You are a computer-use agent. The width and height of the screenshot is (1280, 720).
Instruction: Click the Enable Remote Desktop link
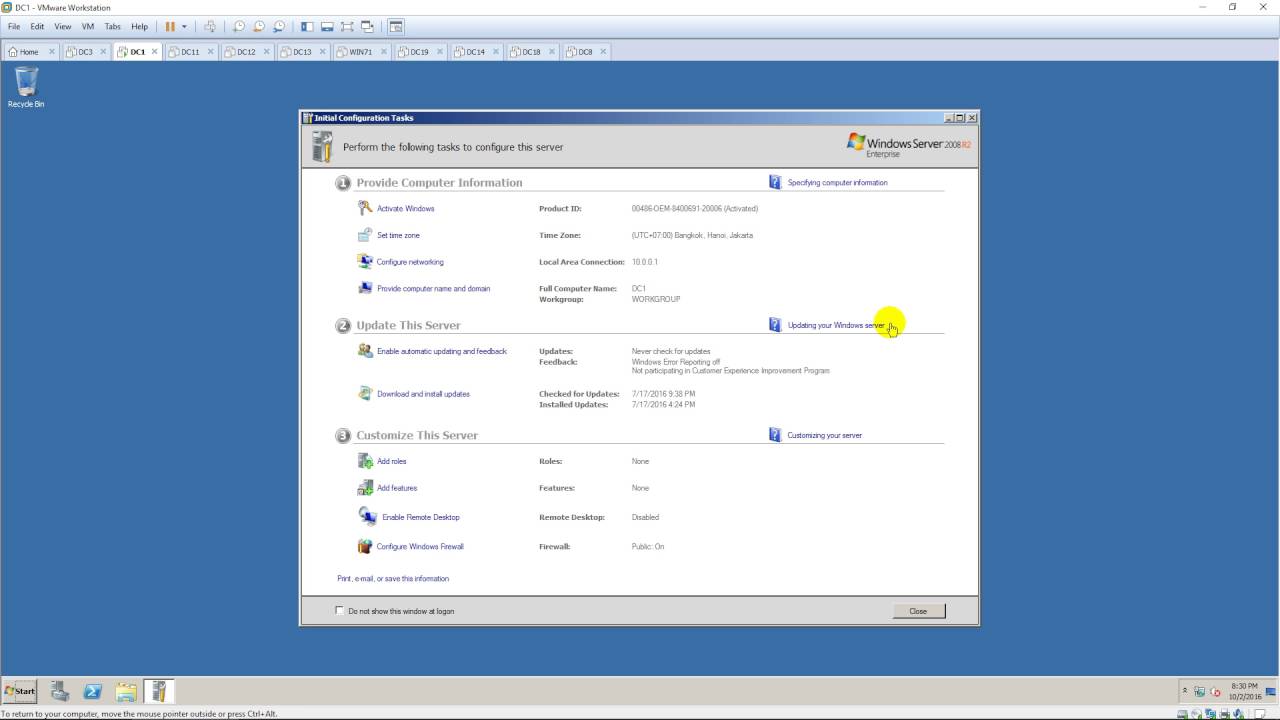(x=421, y=518)
